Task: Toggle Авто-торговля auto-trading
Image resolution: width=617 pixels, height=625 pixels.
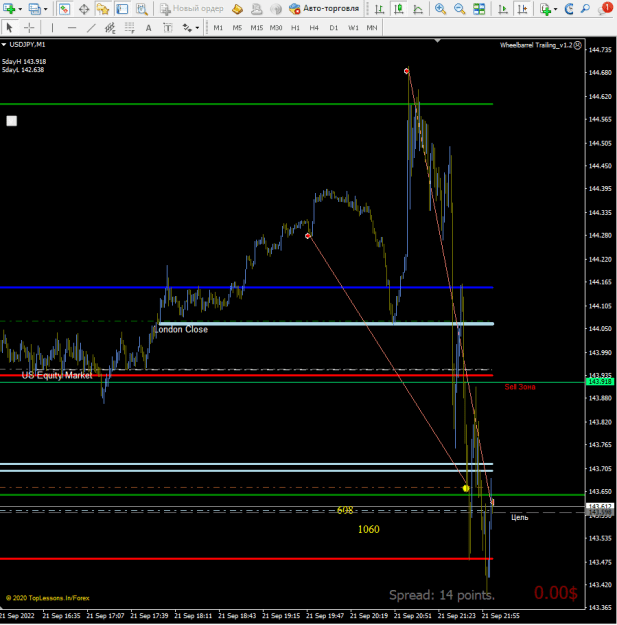Action: [324, 9]
